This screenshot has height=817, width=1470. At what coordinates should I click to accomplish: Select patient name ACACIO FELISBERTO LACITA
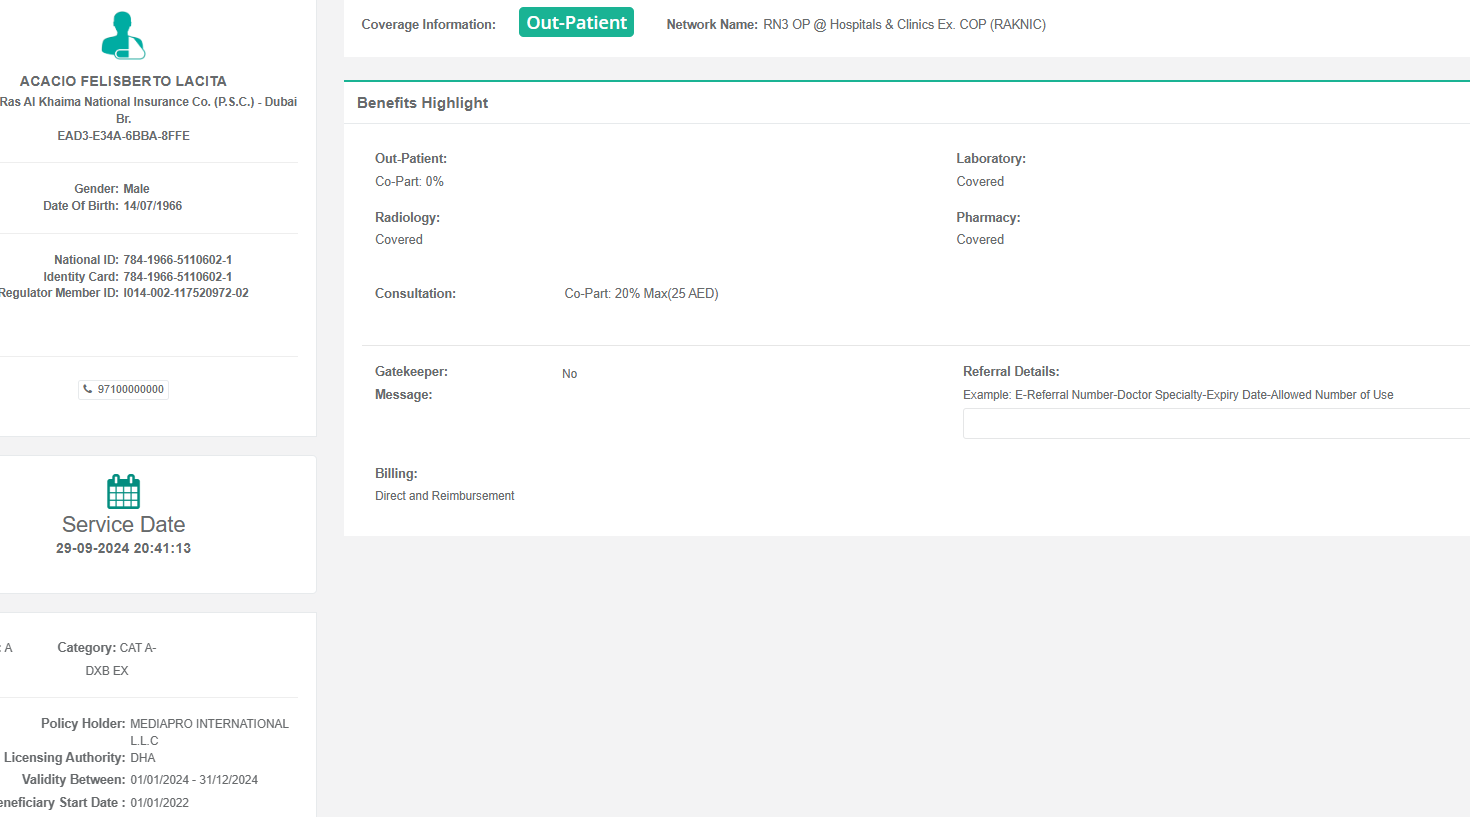(x=123, y=81)
